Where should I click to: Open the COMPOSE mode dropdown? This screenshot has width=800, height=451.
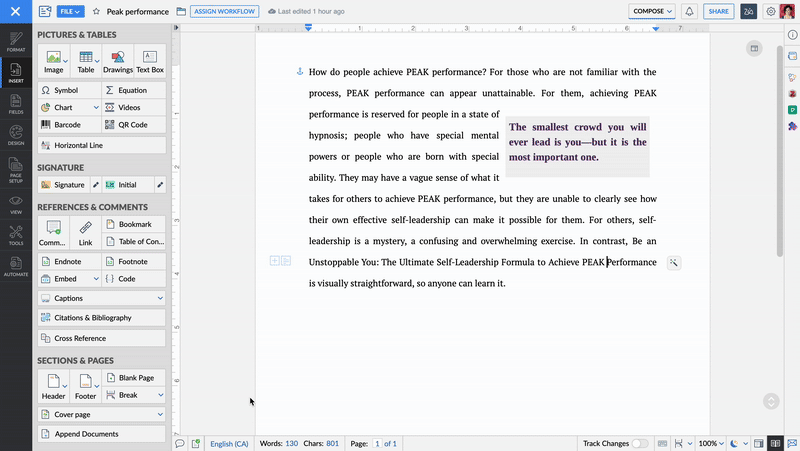pyautogui.click(x=653, y=12)
